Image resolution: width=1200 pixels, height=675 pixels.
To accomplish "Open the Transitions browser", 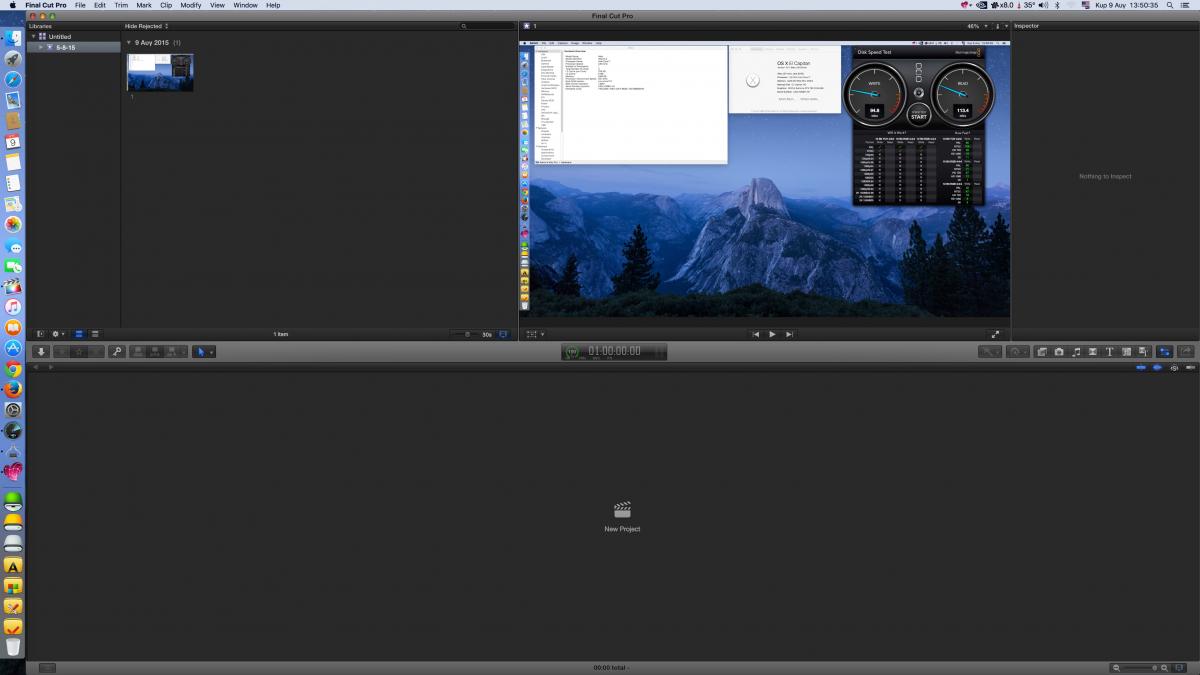I will tap(1093, 352).
